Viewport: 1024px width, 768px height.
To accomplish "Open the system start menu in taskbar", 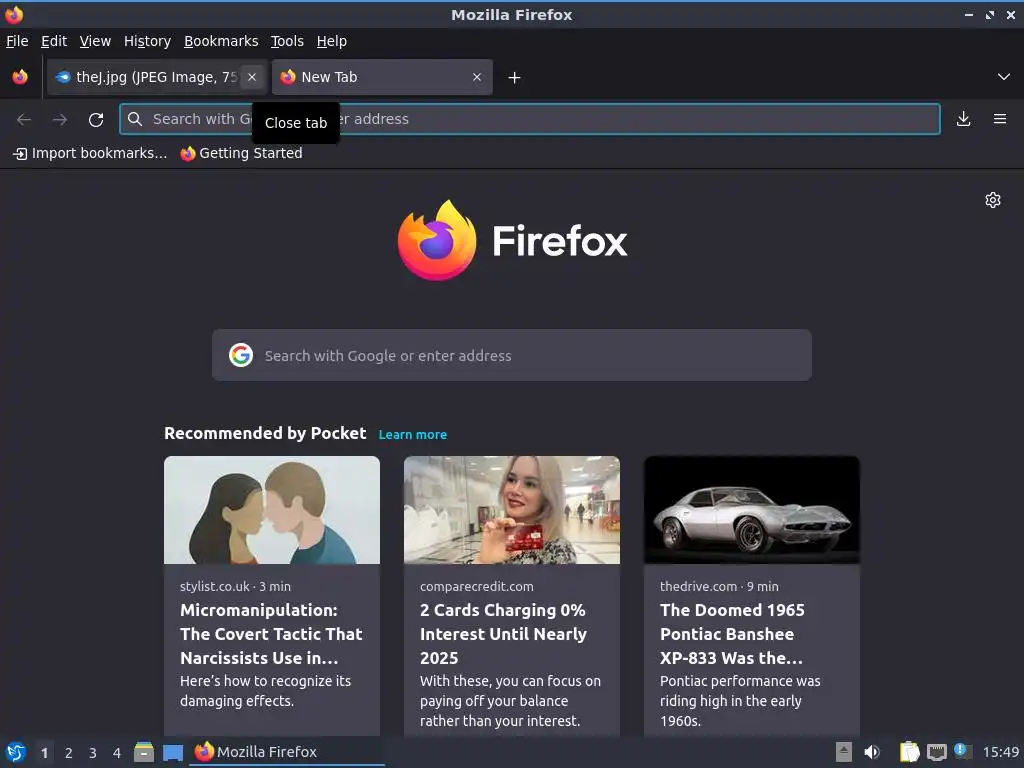I will pyautogui.click(x=16, y=752).
